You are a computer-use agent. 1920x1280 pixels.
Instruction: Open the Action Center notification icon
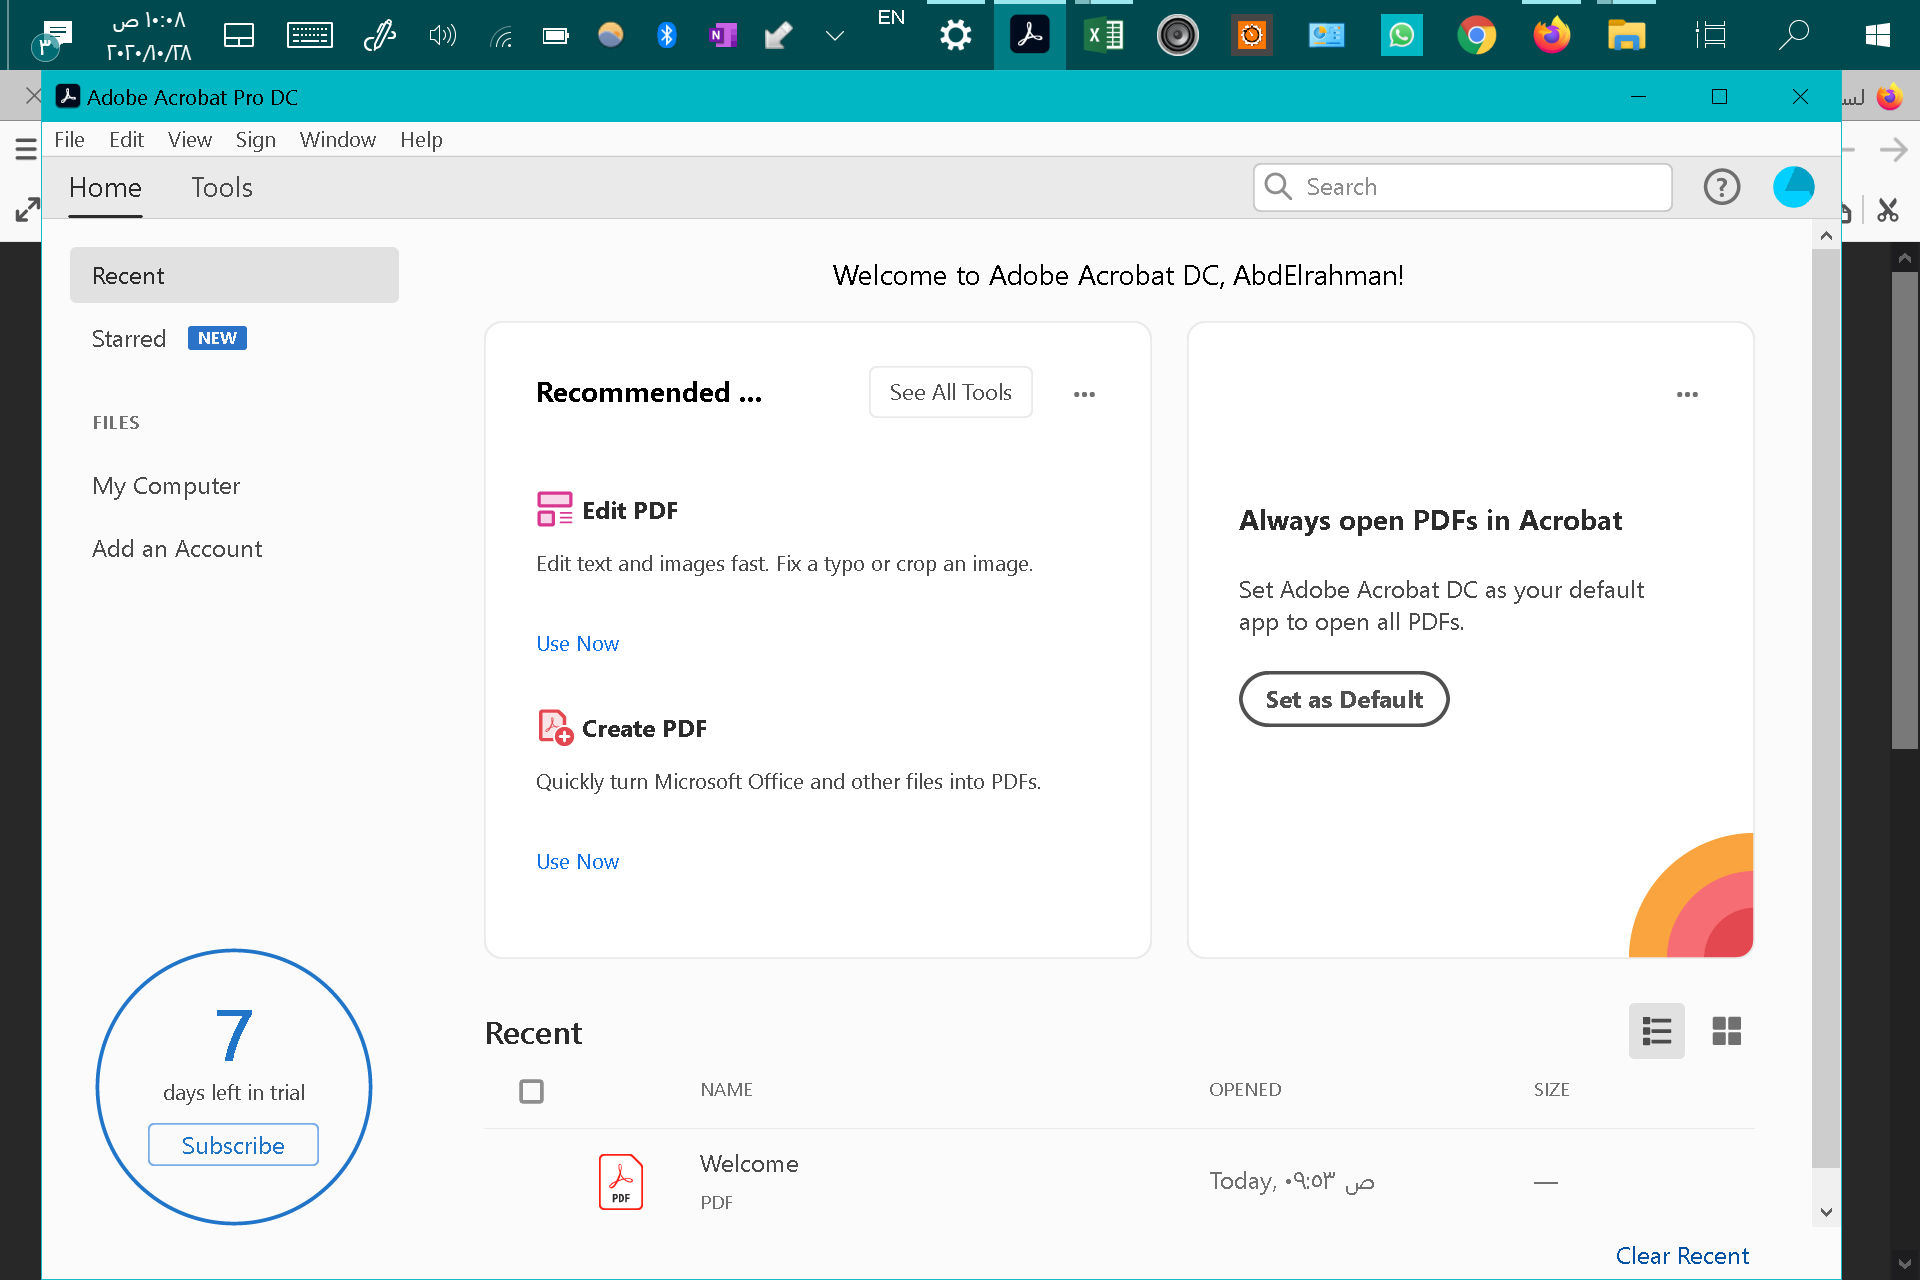52,38
